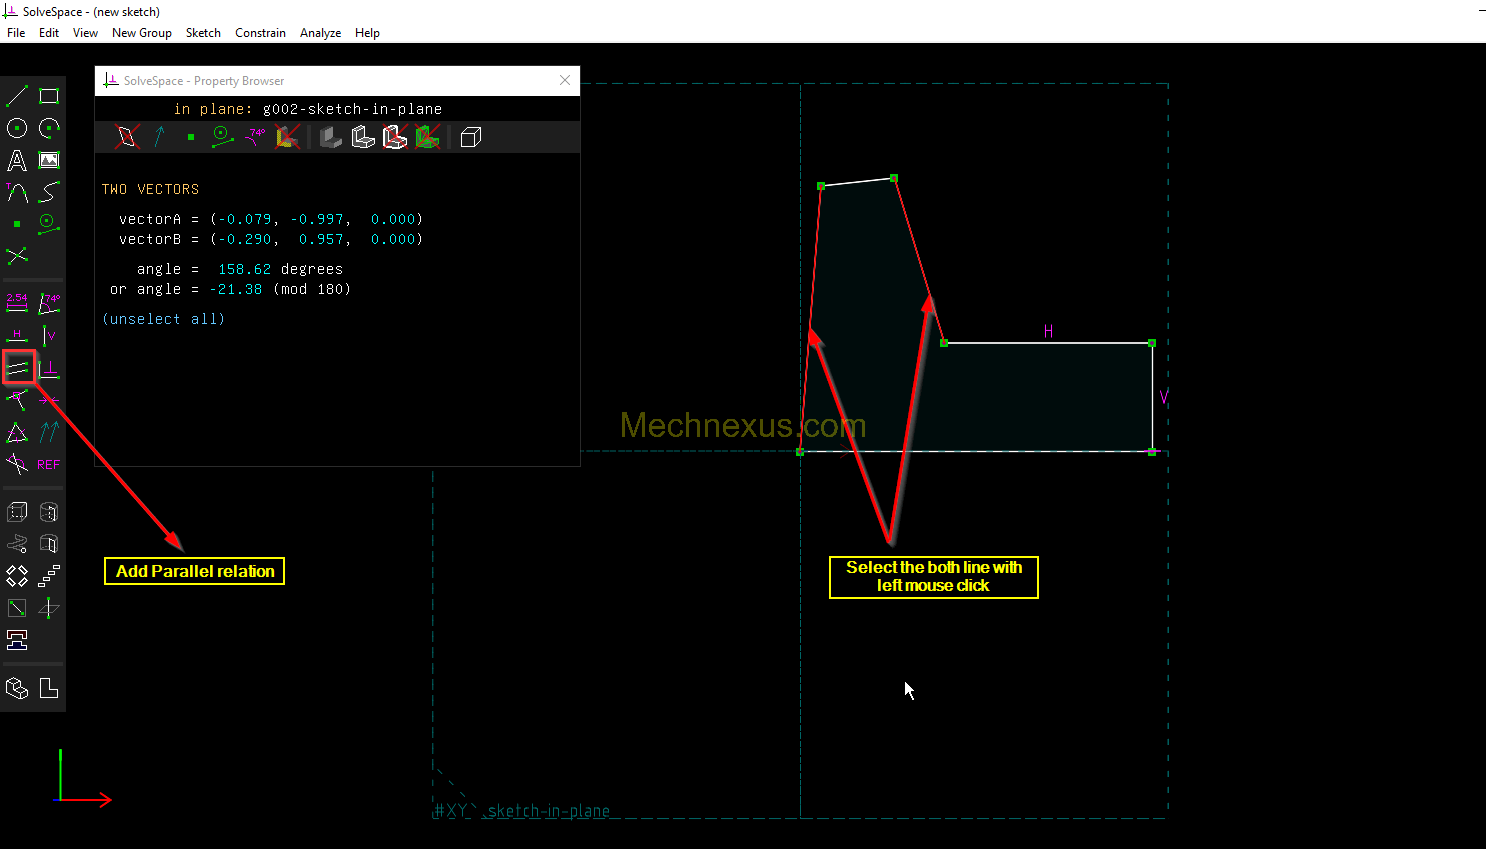The width and height of the screenshot is (1486, 849).
Task: Click the new extrude group icon
Action: click(x=17, y=512)
